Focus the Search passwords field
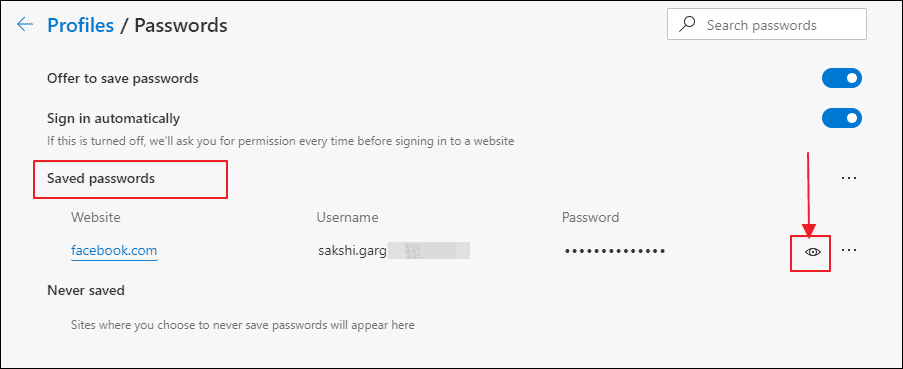 coord(767,24)
